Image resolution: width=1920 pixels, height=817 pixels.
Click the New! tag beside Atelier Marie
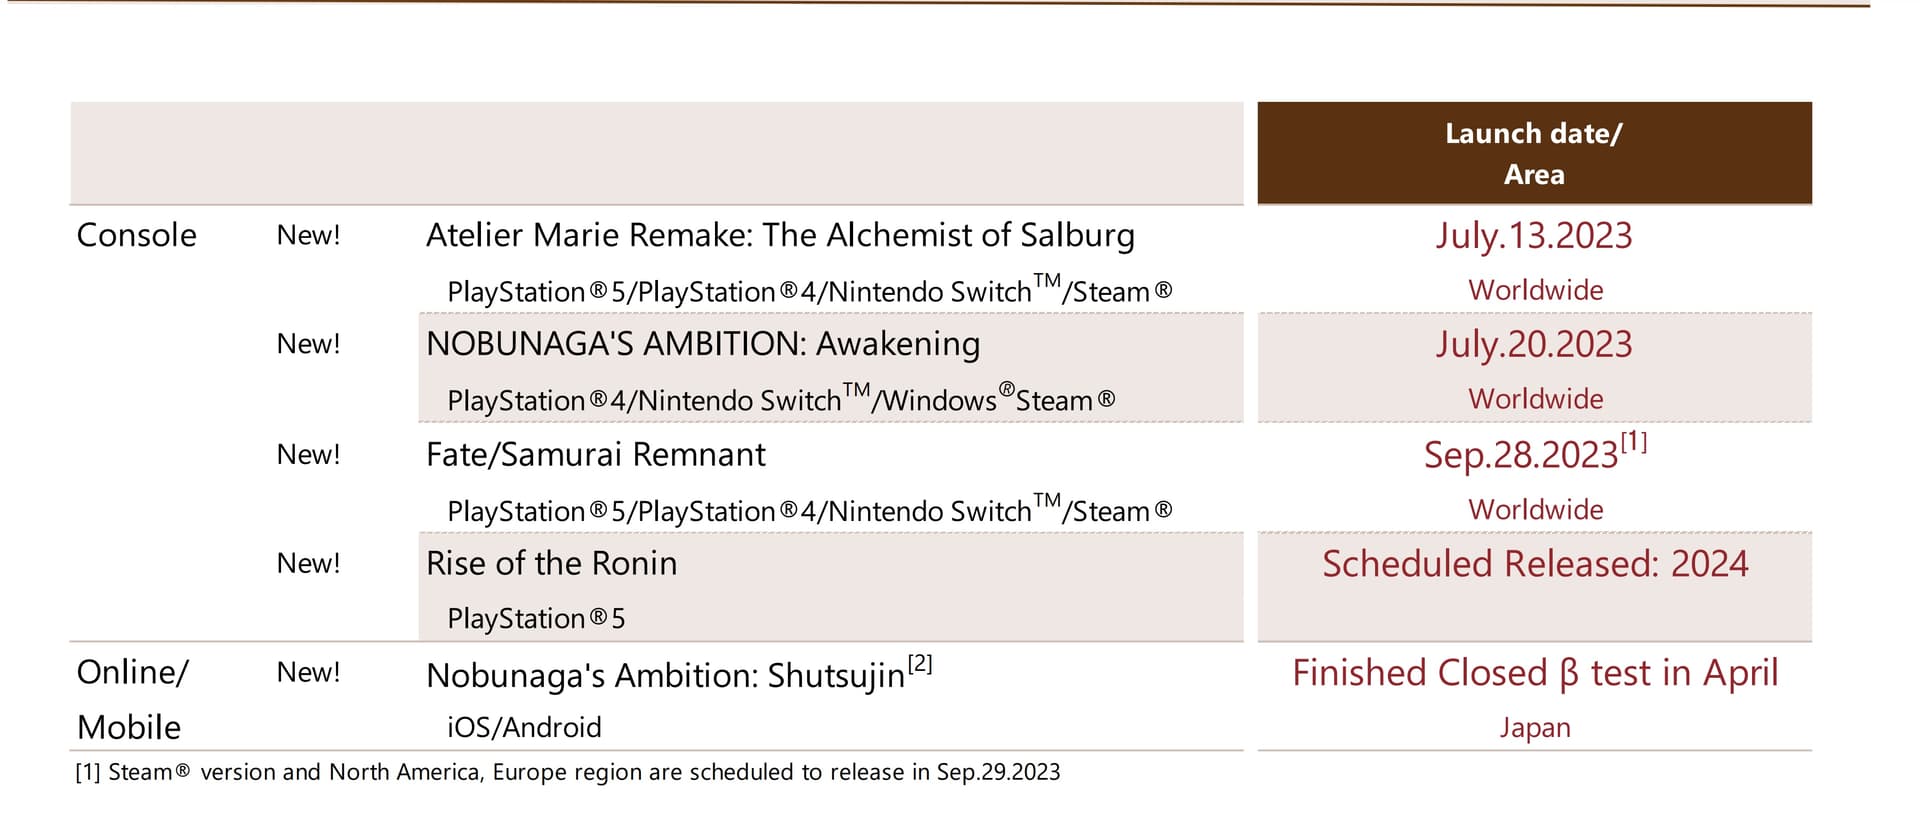click(308, 235)
